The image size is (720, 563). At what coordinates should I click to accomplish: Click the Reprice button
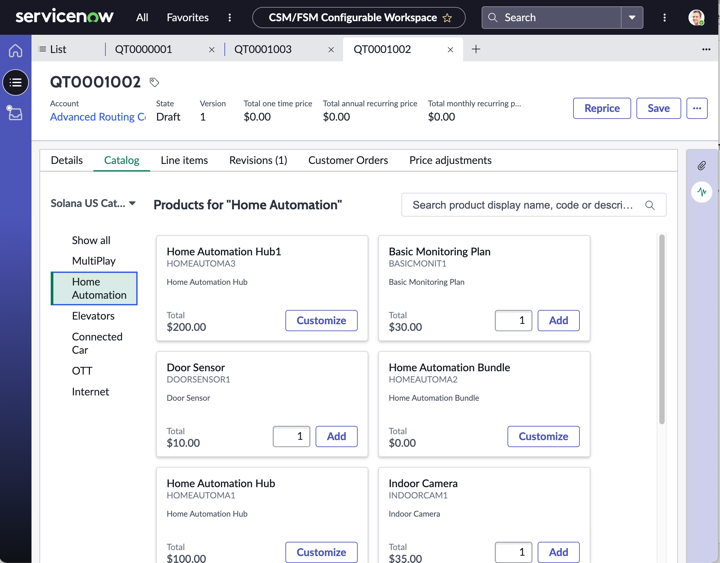[x=602, y=108]
